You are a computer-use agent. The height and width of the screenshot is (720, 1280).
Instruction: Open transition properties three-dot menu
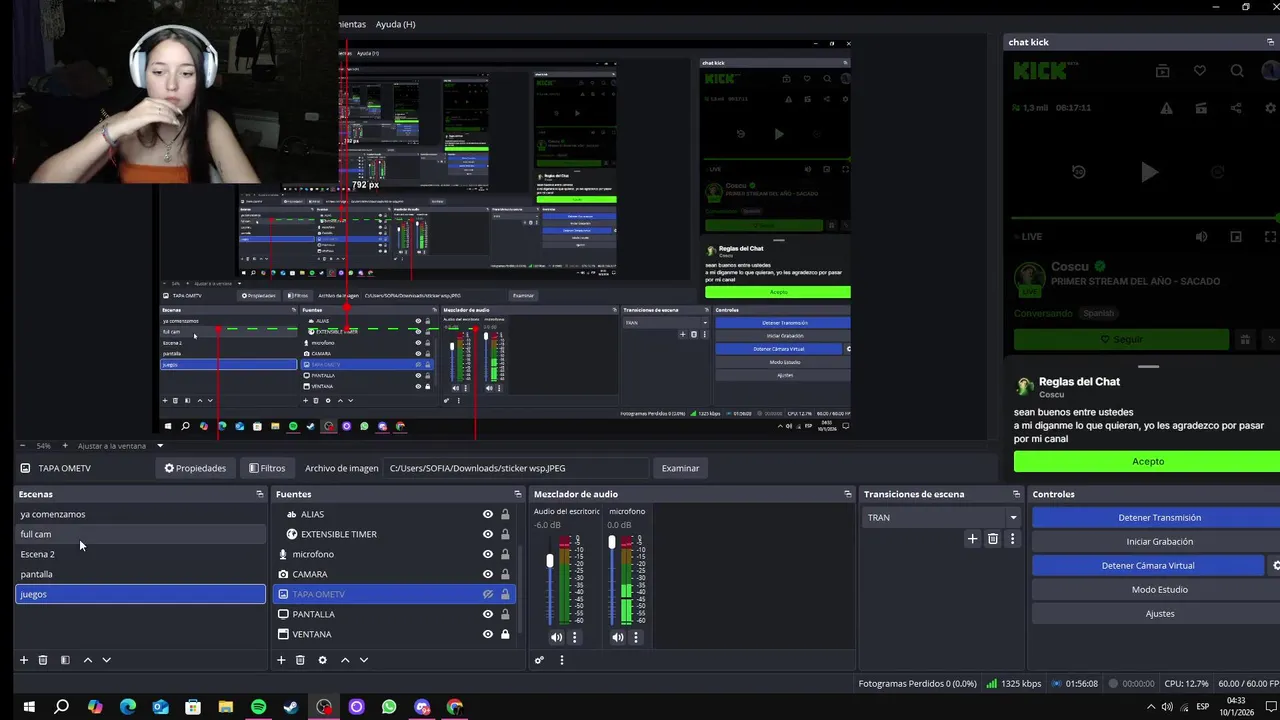(x=1012, y=539)
